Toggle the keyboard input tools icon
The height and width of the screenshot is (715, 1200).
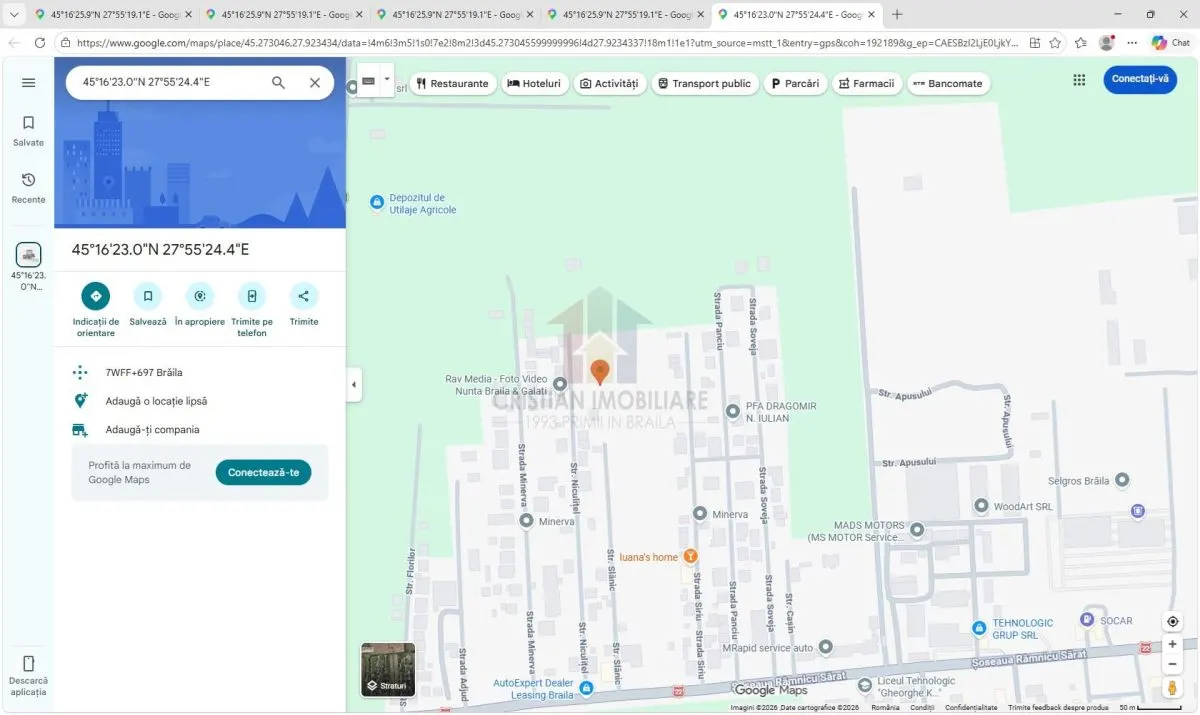368,81
